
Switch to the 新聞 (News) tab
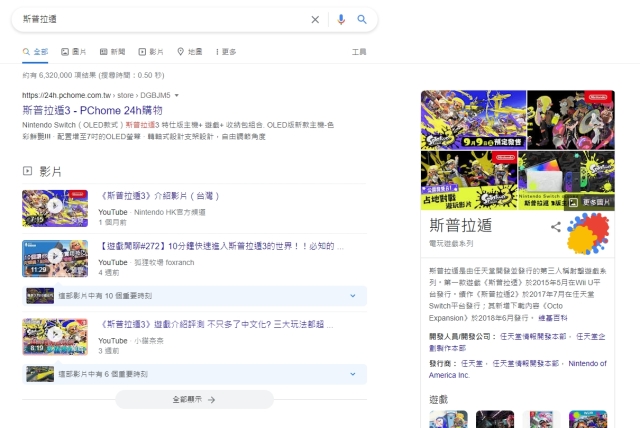[x=112, y=51]
